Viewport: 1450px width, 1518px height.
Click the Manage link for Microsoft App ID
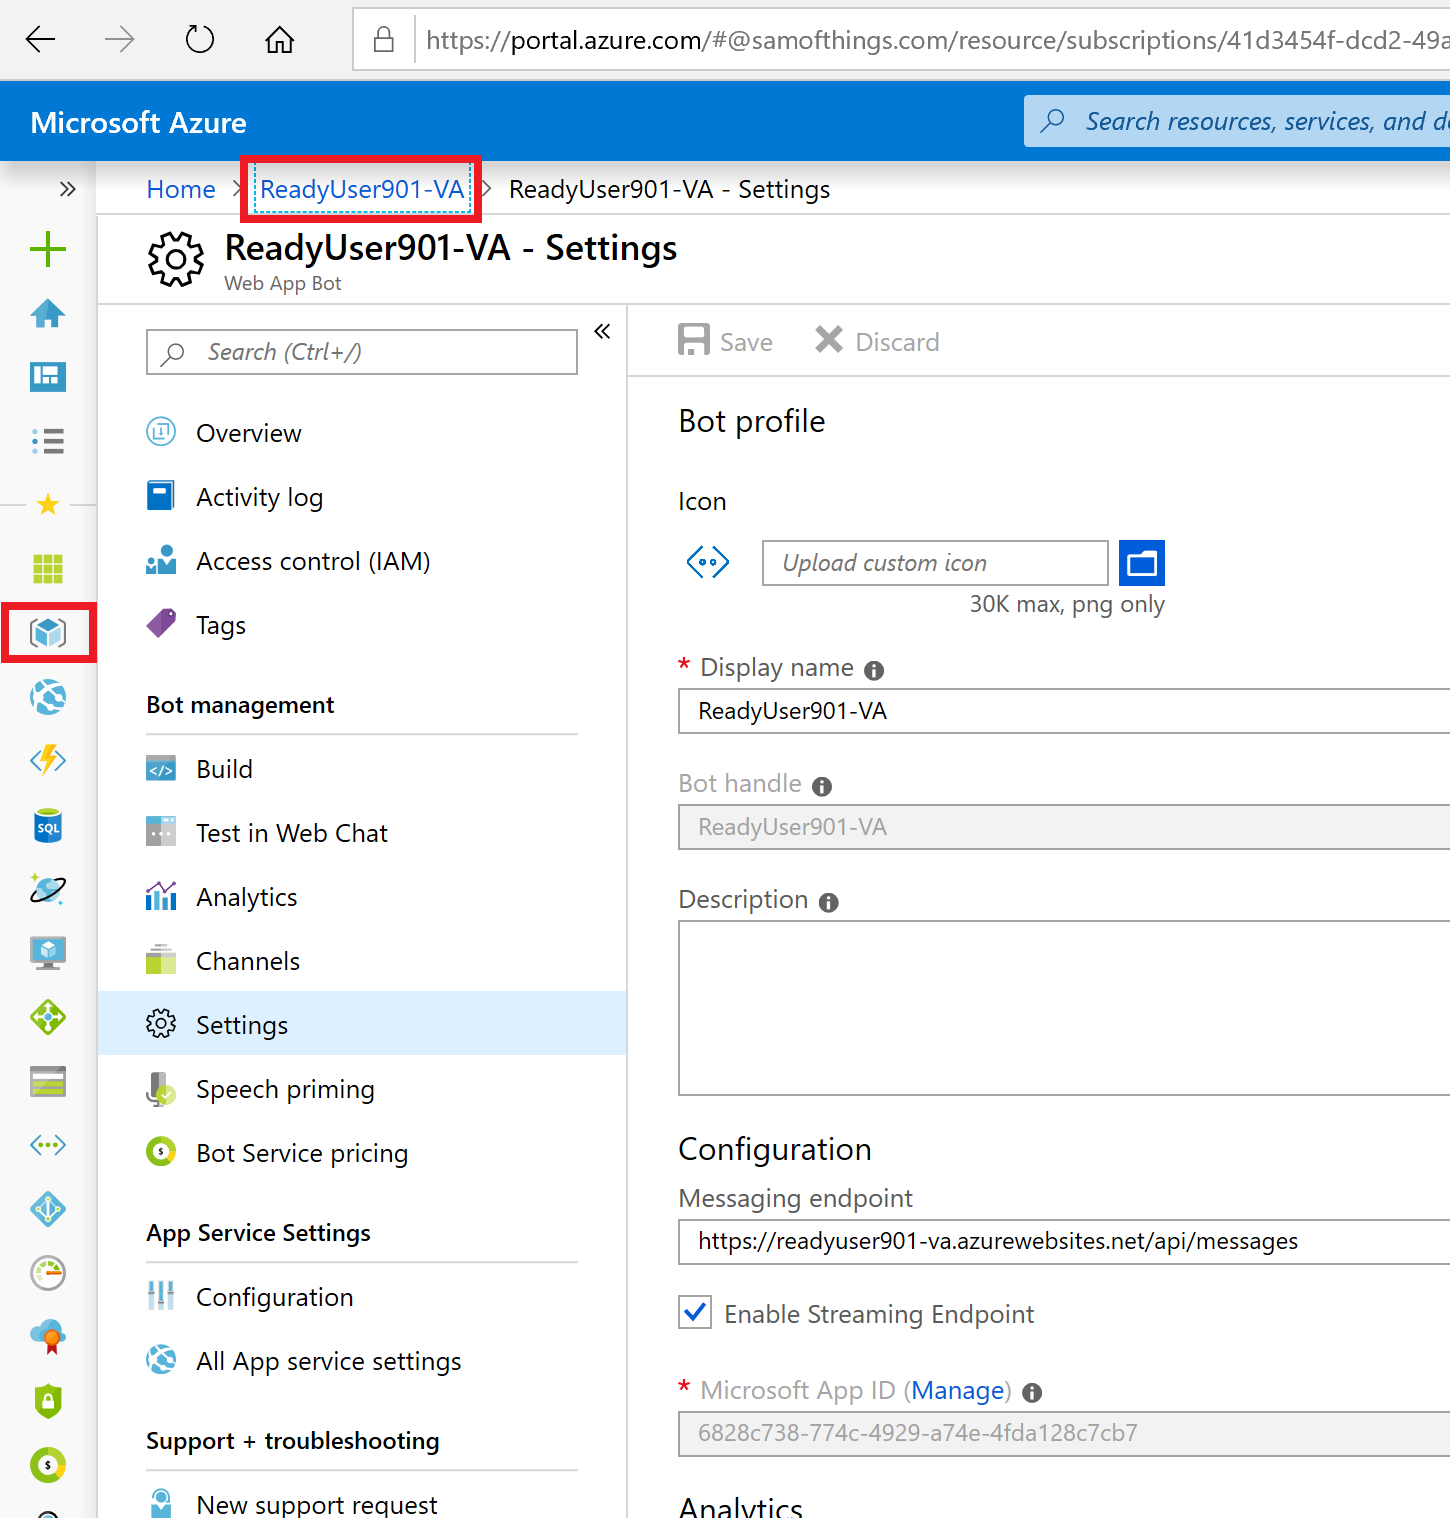958,1390
